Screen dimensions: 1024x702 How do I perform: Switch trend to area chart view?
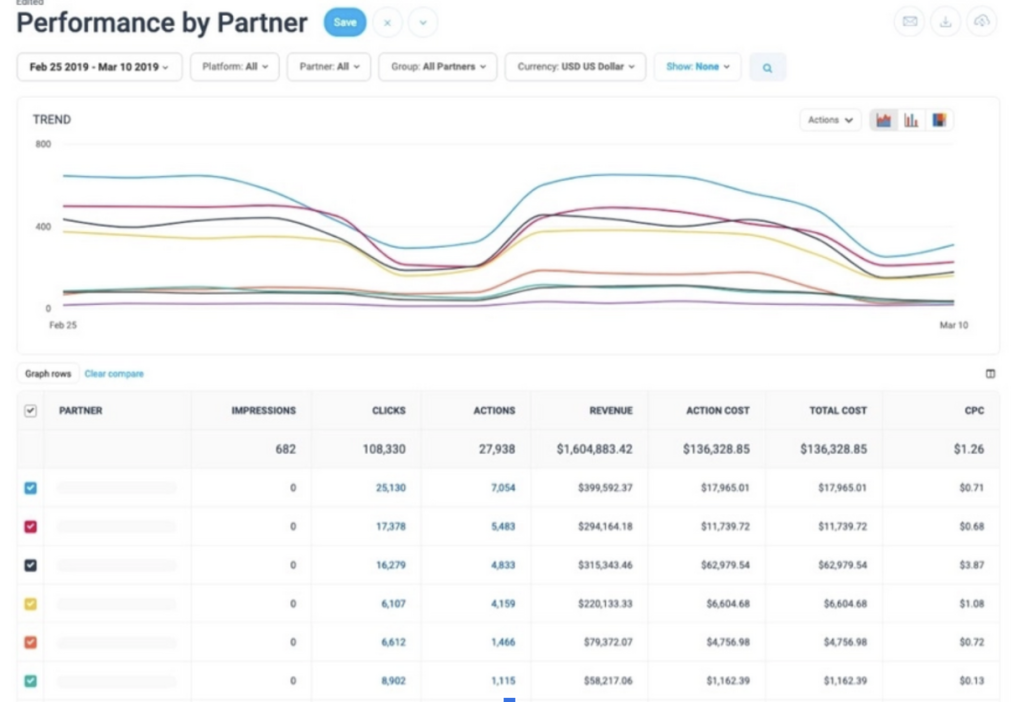[884, 120]
